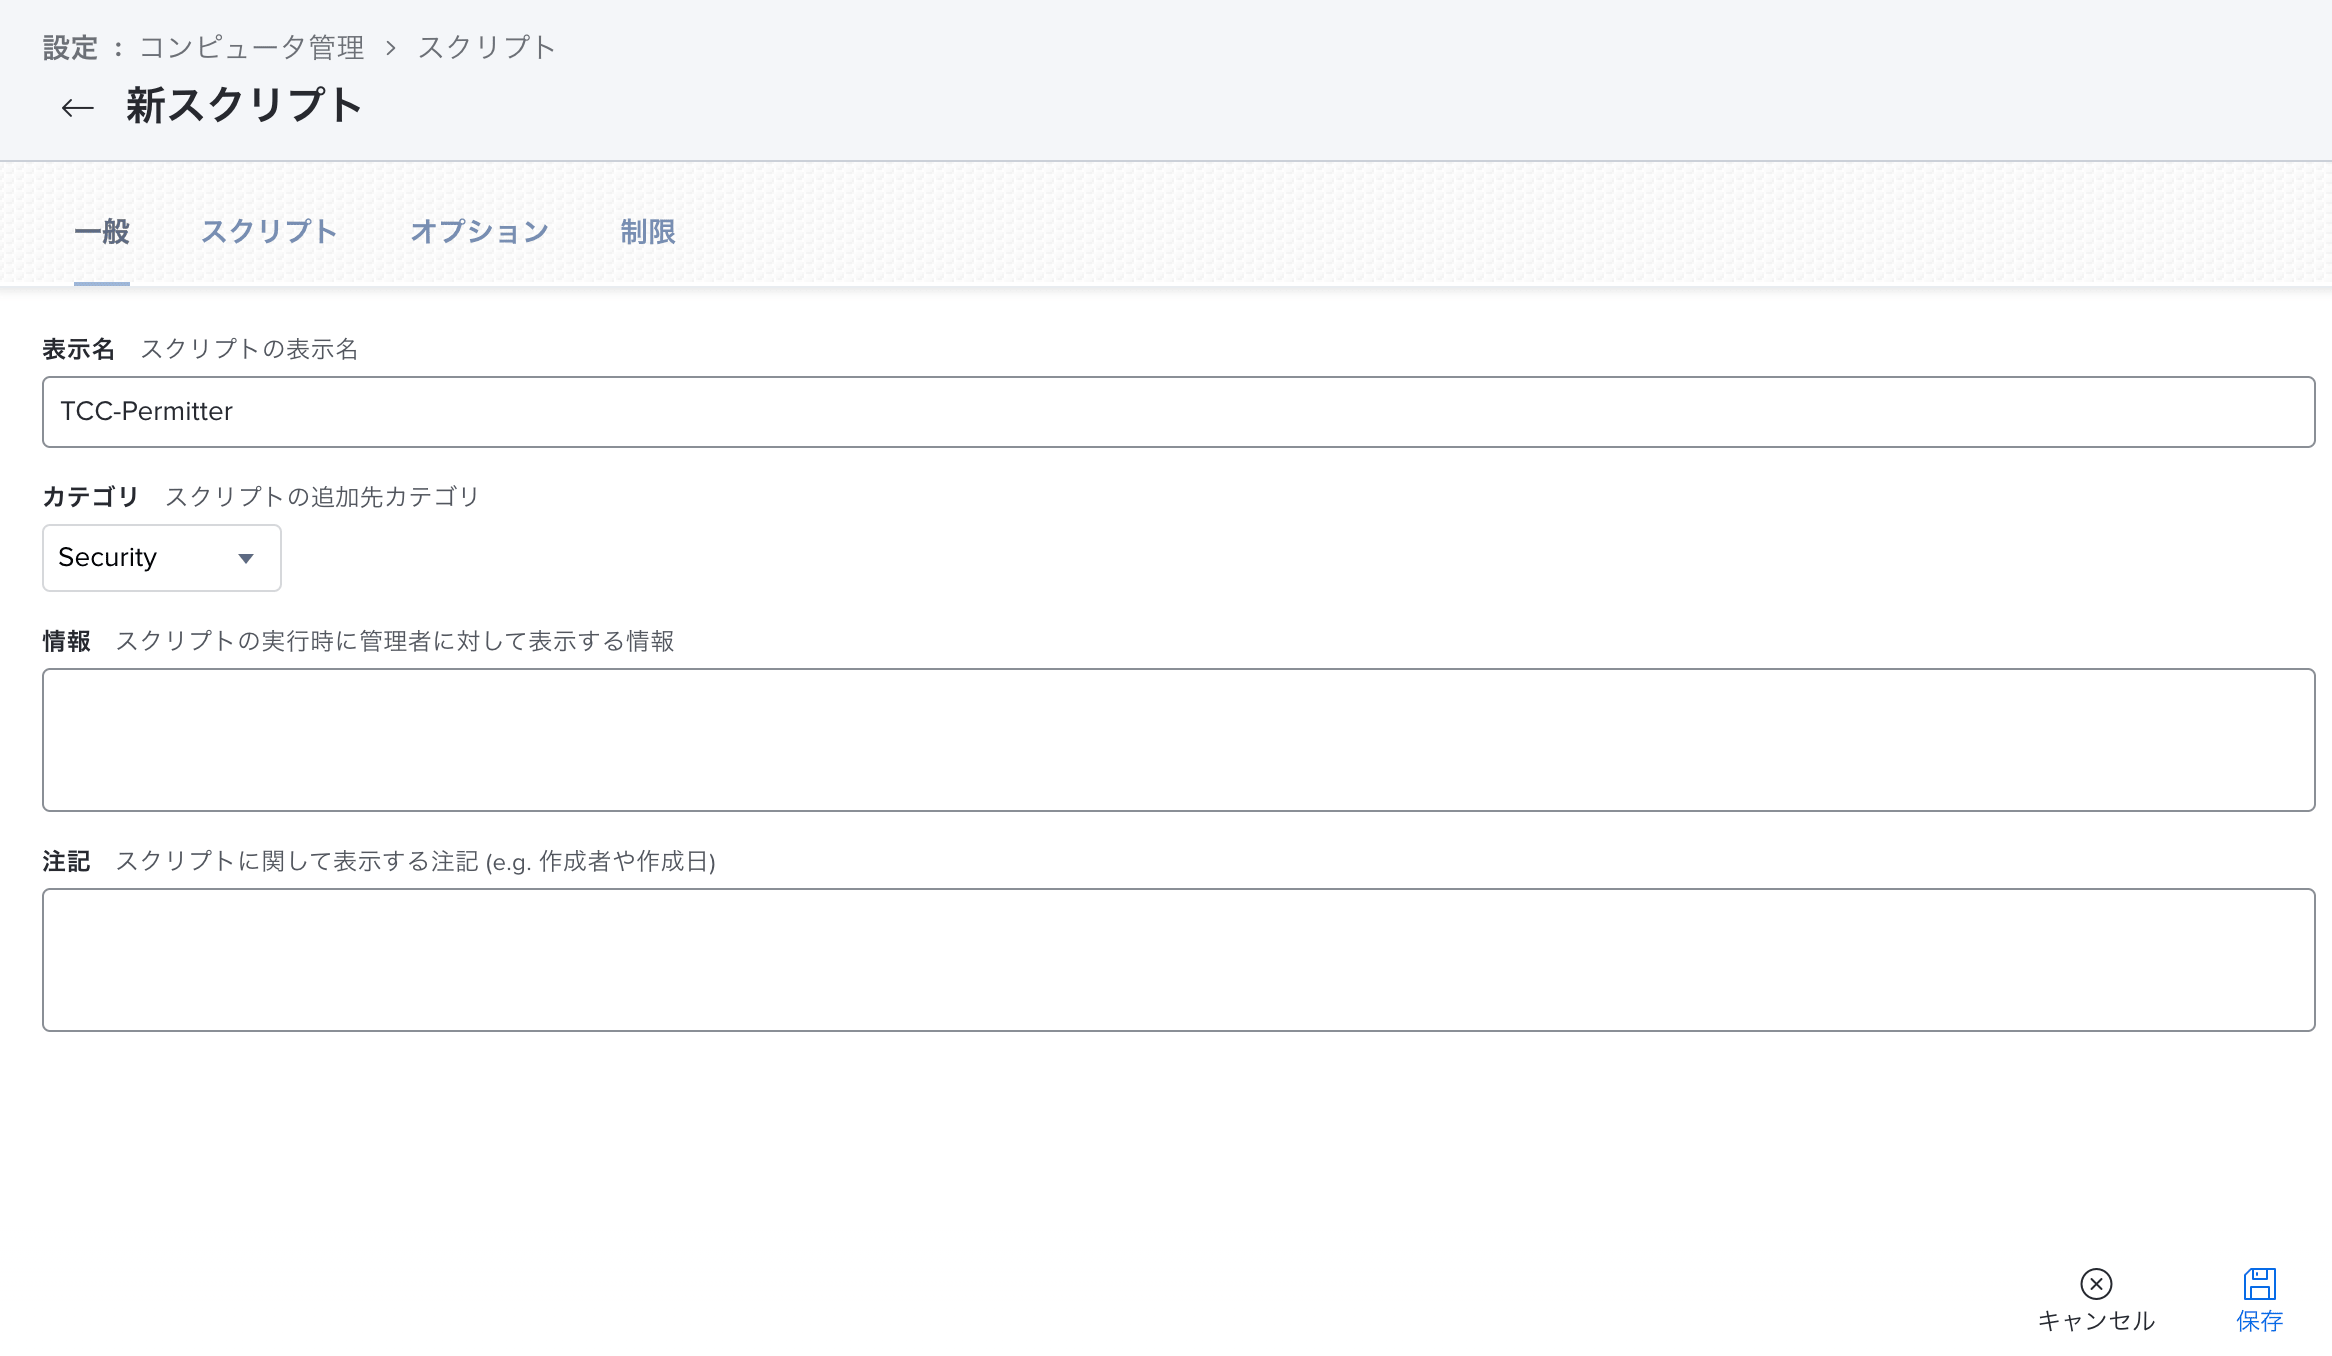Open the 一般 tab
Screen dimensions: 2332x1356
pyautogui.click(x=102, y=232)
